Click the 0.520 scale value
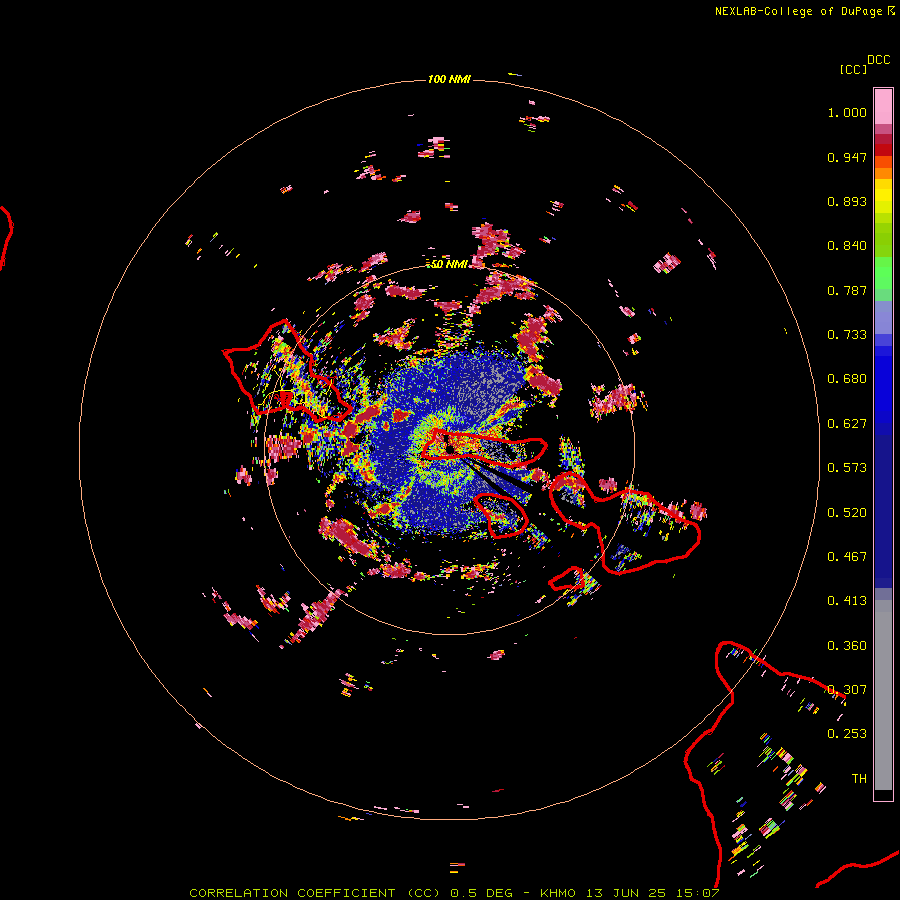Screen dimensions: 900x900 pyautogui.click(x=847, y=513)
